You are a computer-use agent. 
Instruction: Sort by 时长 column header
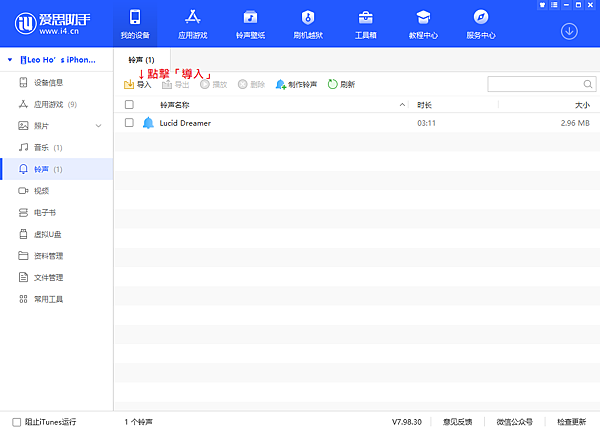(424, 105)
